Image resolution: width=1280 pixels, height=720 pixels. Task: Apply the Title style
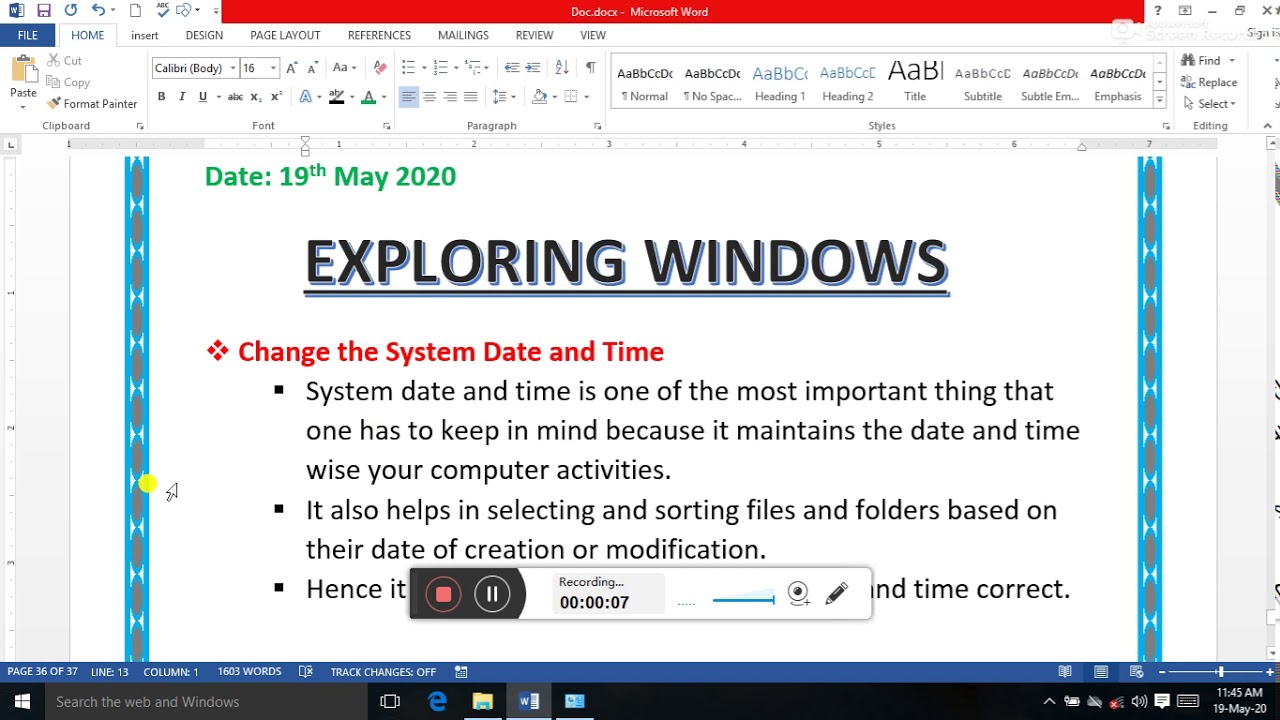coord(915,83)
